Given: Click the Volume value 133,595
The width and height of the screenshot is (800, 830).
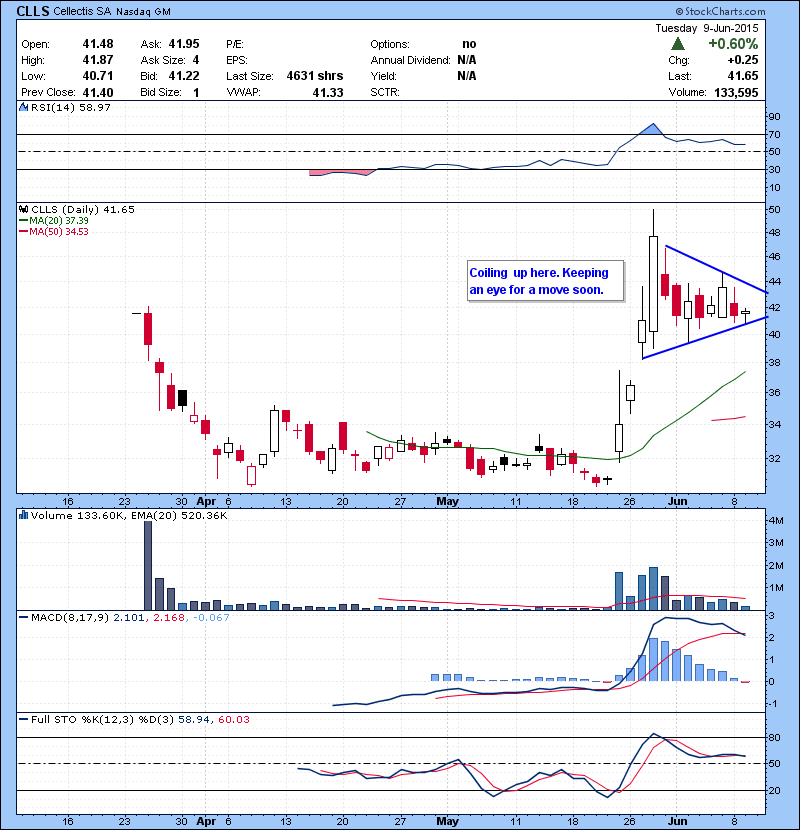Looking at the screenshot, I should [736, 93].
